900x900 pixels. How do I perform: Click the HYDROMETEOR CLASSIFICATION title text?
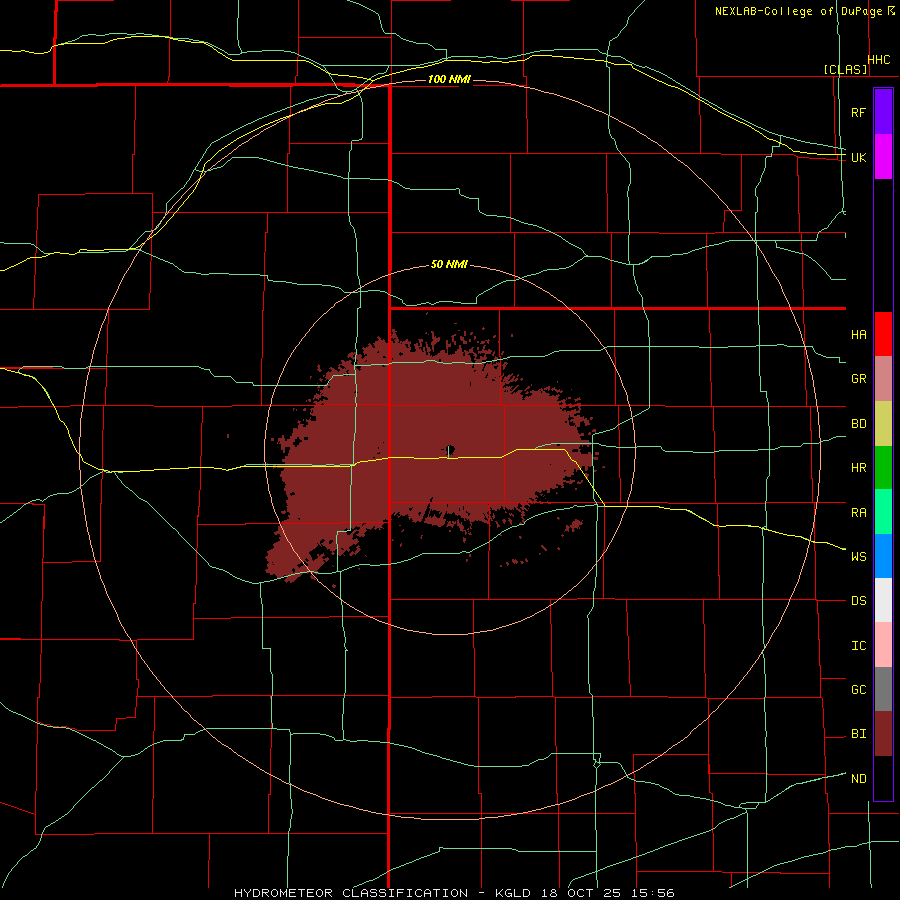point(351,893)
